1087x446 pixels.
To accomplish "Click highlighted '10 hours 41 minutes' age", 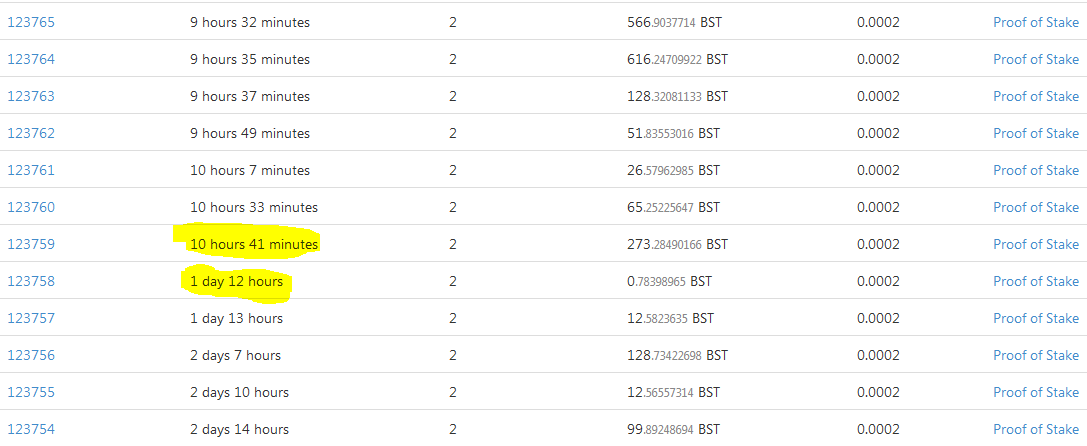I will (x=254, y=244).
